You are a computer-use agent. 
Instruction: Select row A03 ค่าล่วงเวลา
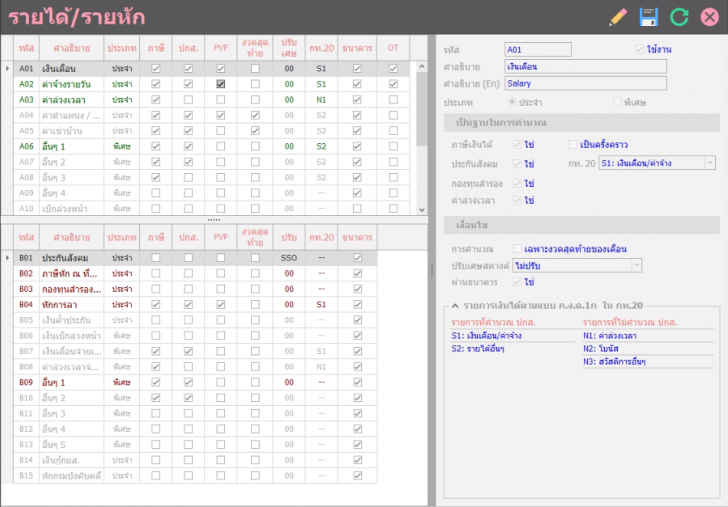(x=211, y=99)
